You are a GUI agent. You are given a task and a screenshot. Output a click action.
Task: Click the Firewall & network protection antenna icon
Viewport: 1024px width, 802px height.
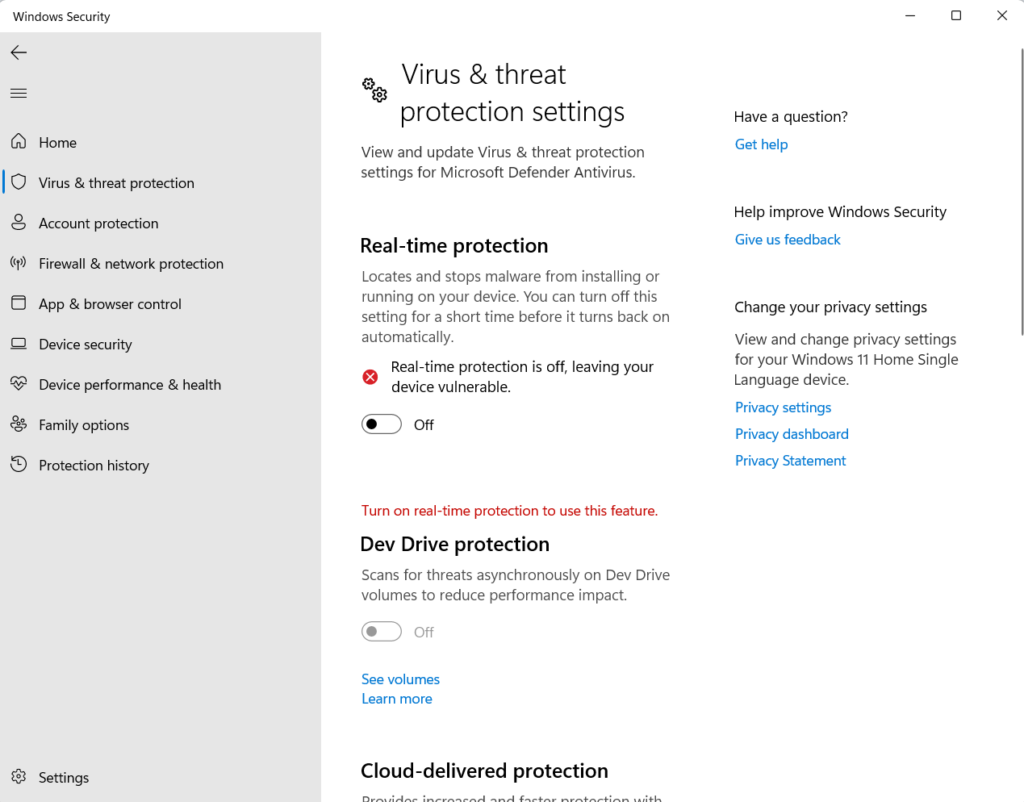pos(18,263)
